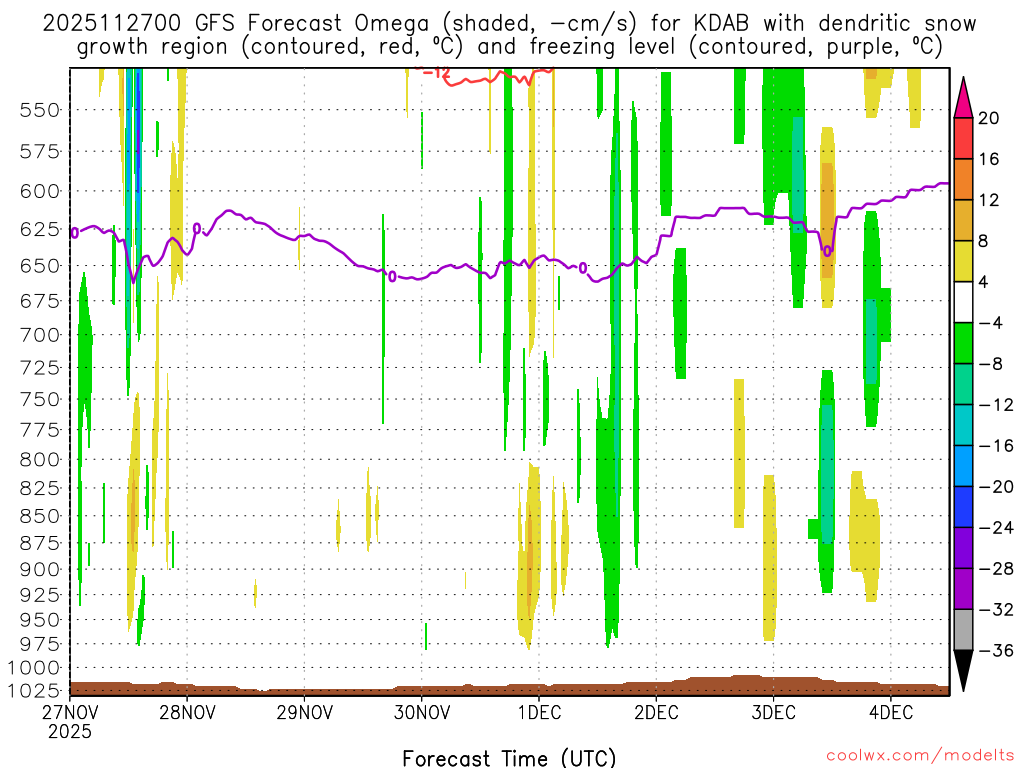The height and width of the screenshot is (768, 1024).
Task: Click the 675 pressure level label
Action: coord(39,301)
